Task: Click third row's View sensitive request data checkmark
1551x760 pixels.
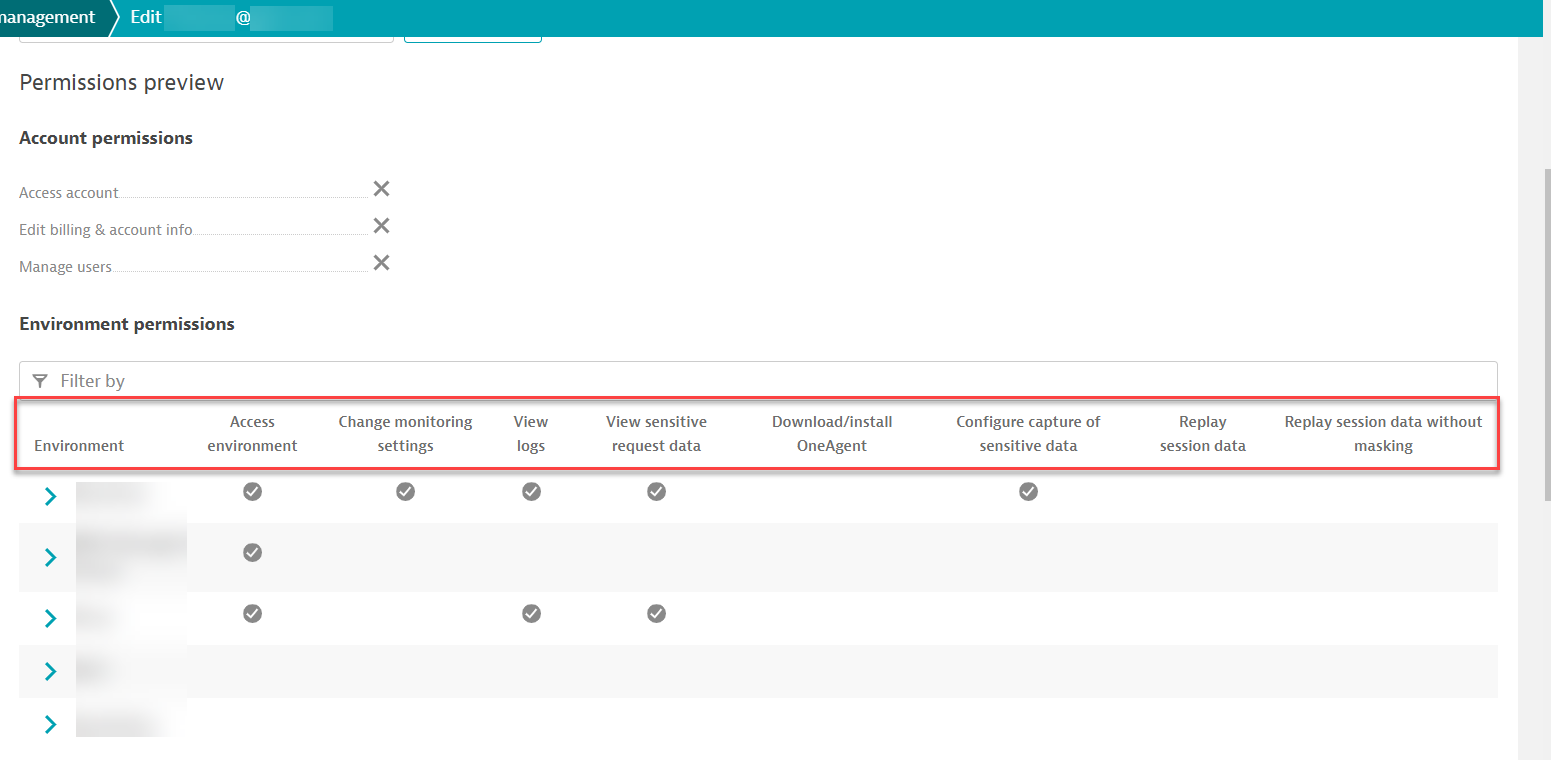Action: tap(656, 613)
